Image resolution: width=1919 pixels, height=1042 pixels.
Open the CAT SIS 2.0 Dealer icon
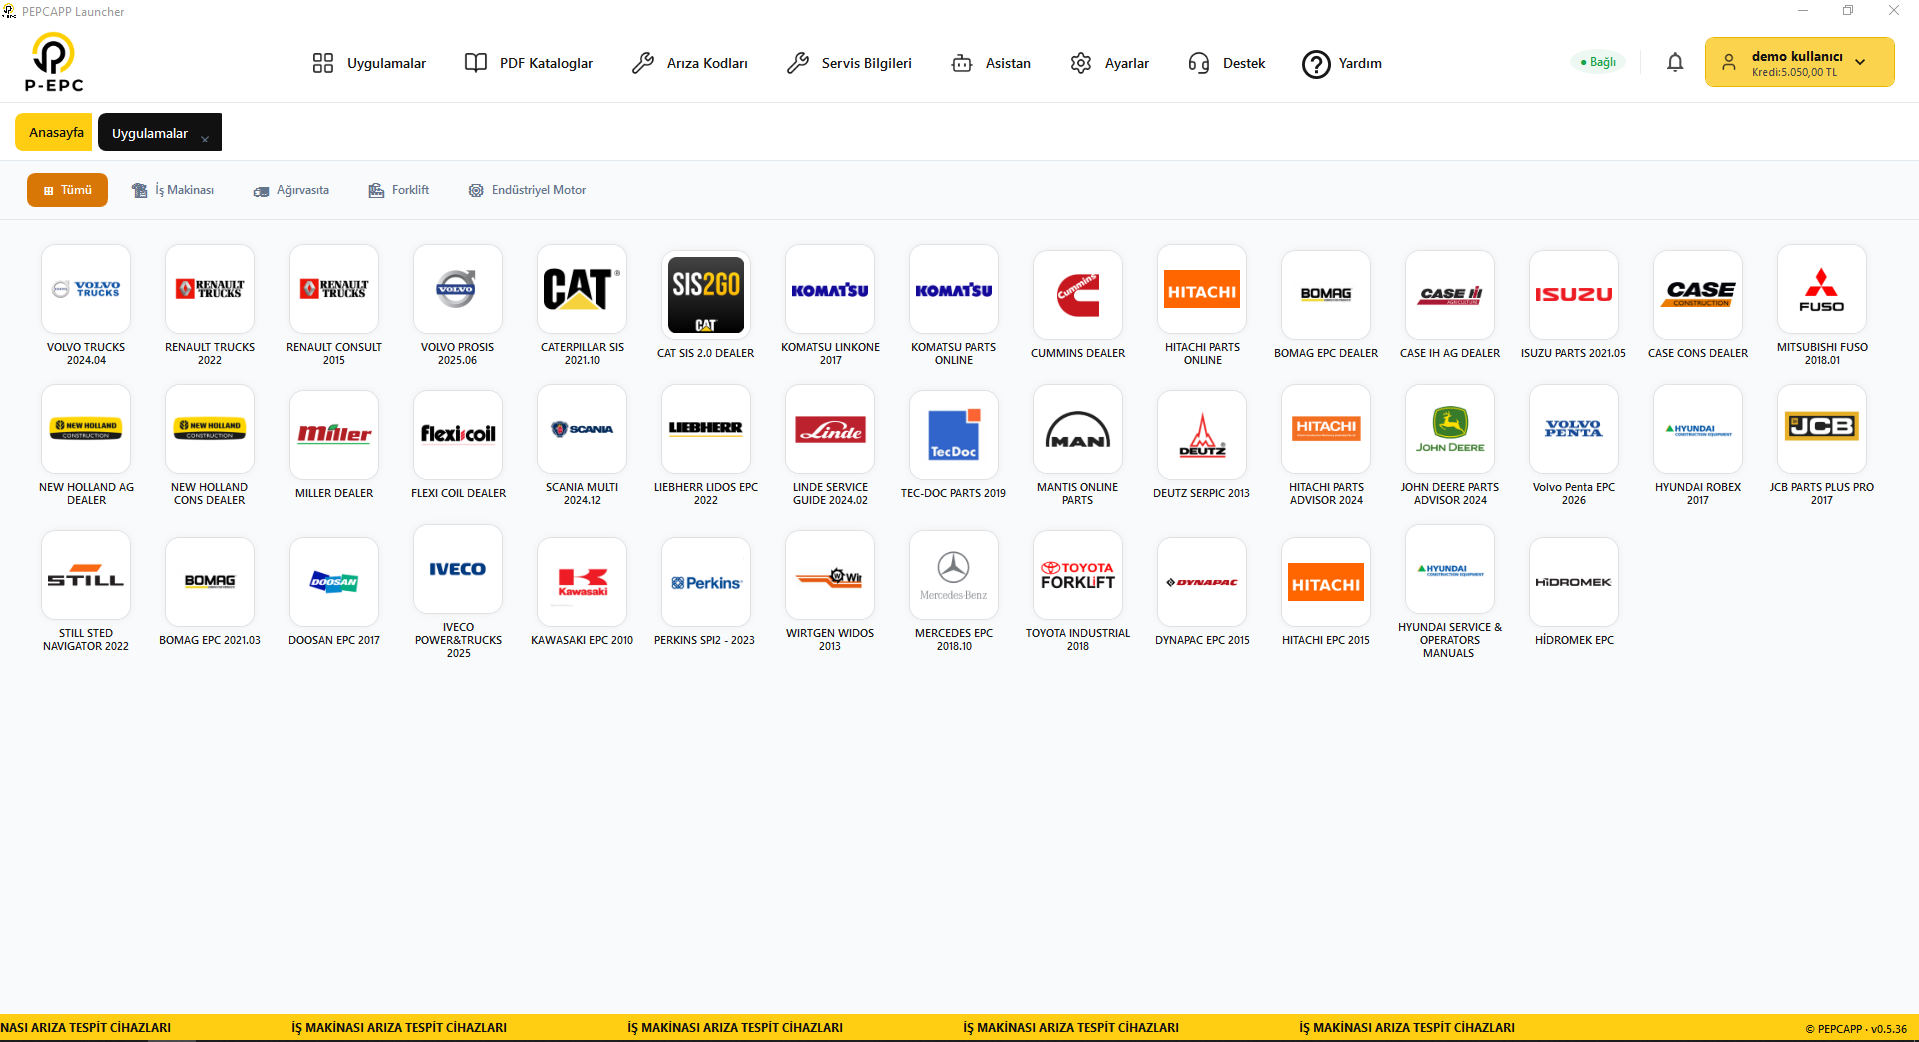tap(706, 295)
